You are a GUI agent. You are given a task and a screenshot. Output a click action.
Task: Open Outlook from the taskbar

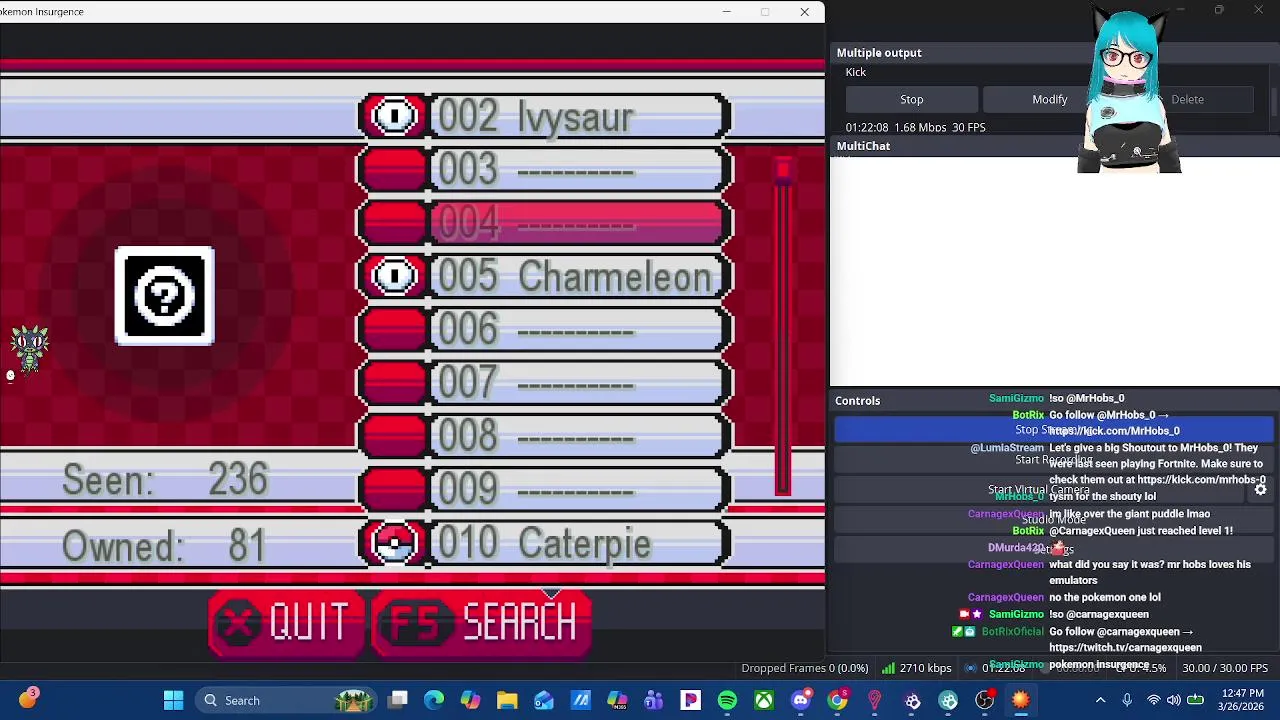[x=544, y=700]
